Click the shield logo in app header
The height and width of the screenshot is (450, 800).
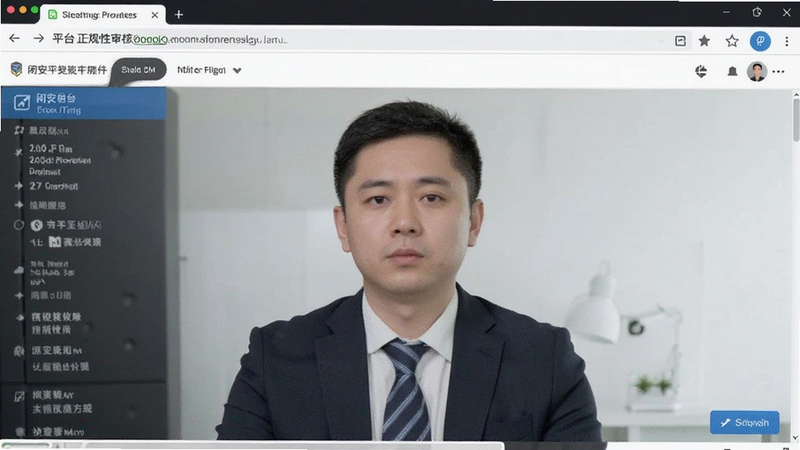pos(16,69)
